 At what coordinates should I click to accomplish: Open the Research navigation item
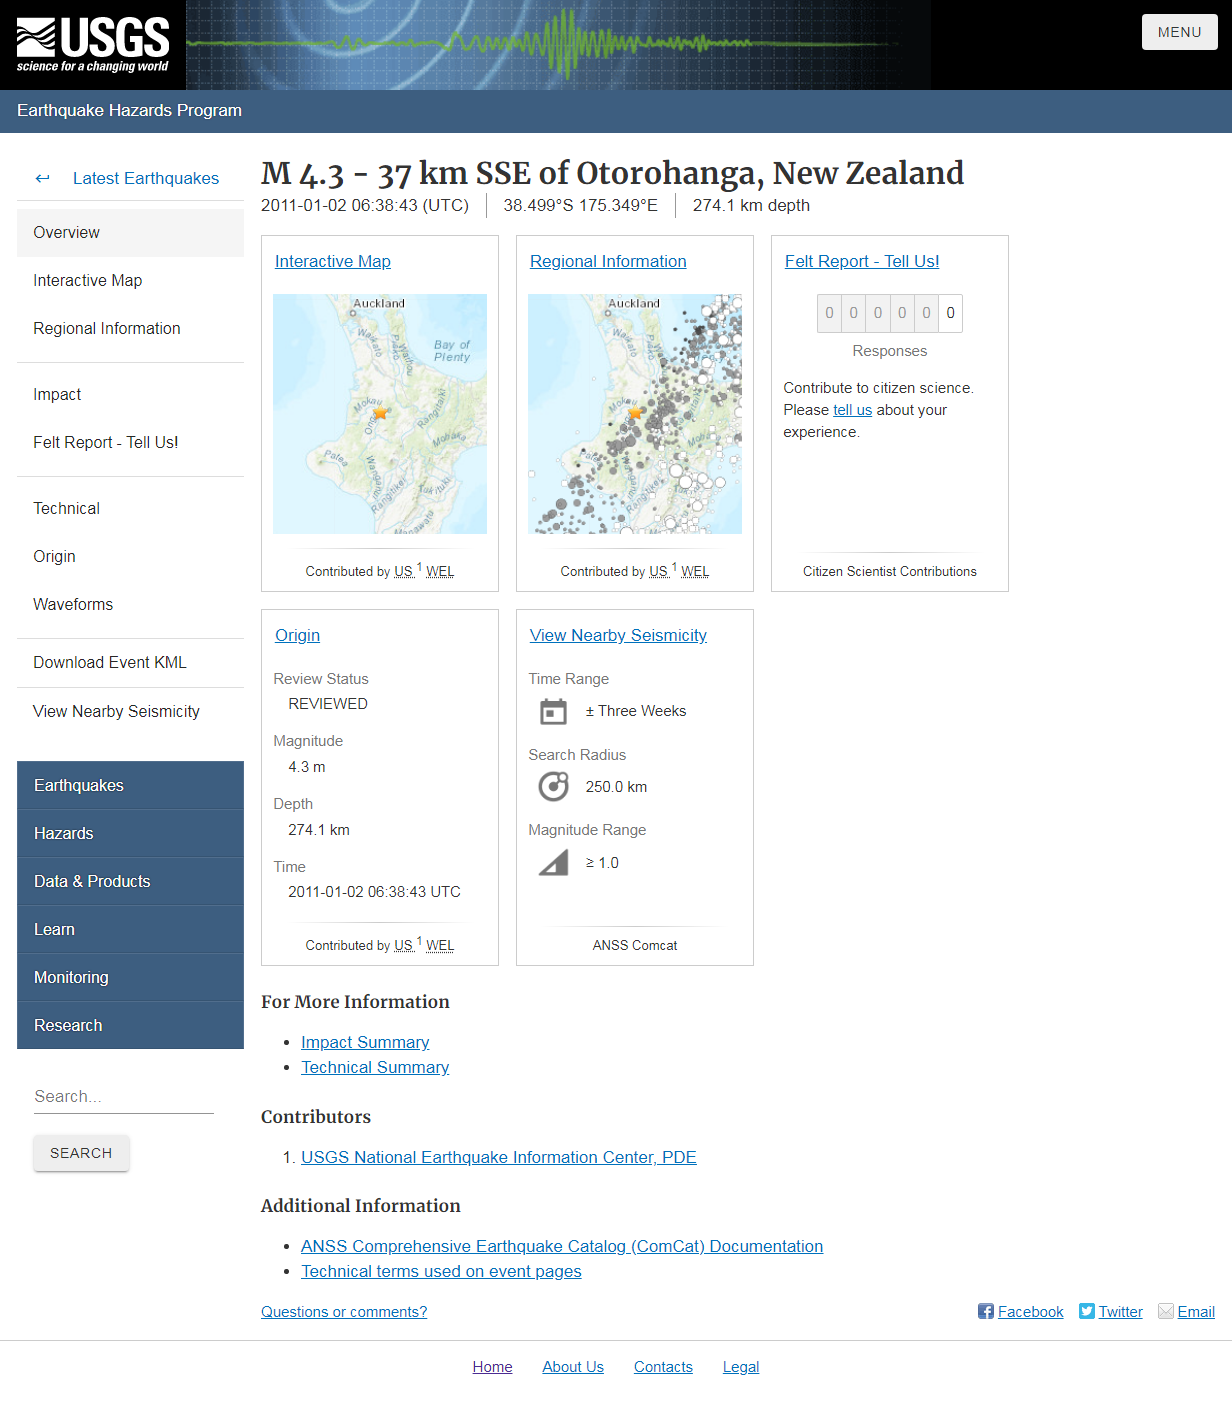130,1026
